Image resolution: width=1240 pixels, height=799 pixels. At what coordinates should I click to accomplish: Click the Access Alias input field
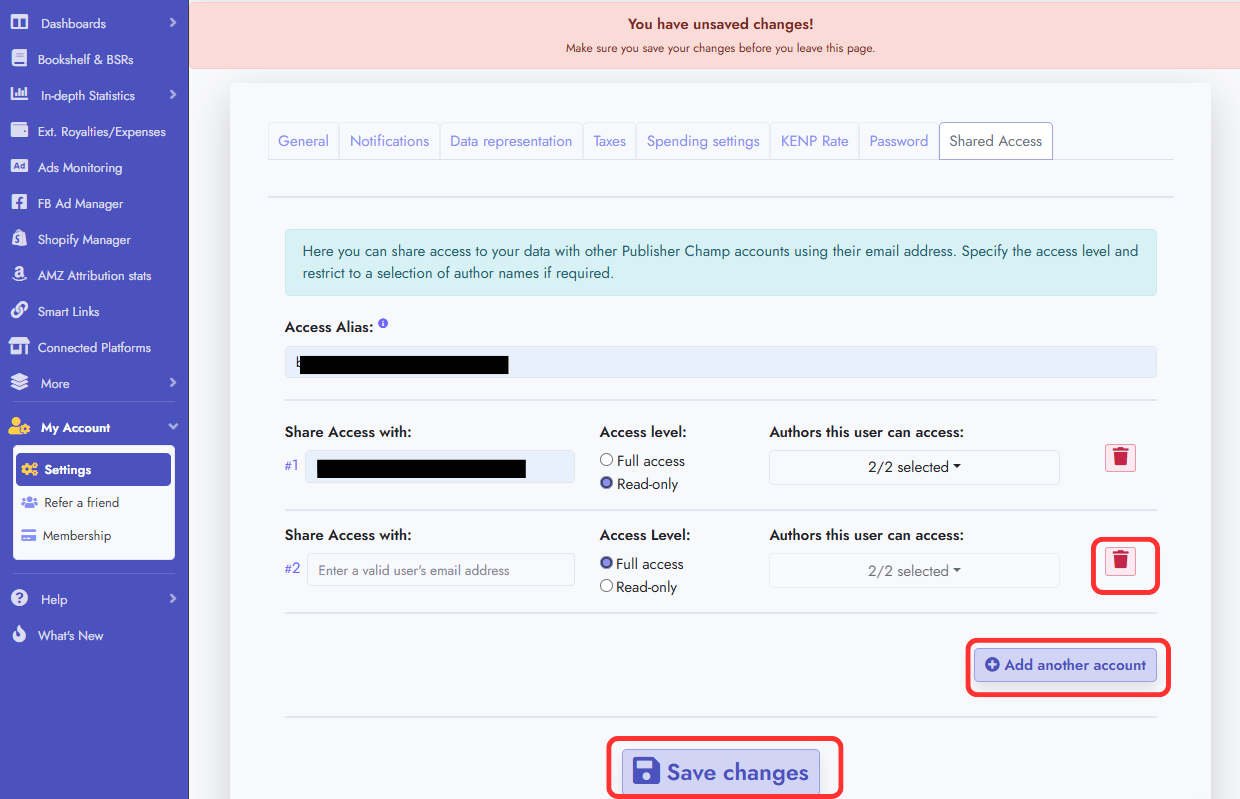pos(720,362)
